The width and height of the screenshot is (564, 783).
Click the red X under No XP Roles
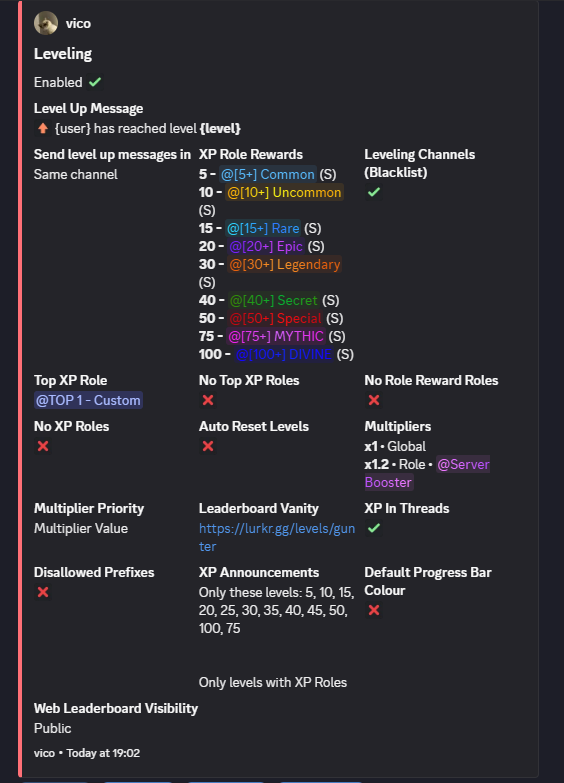43,446
